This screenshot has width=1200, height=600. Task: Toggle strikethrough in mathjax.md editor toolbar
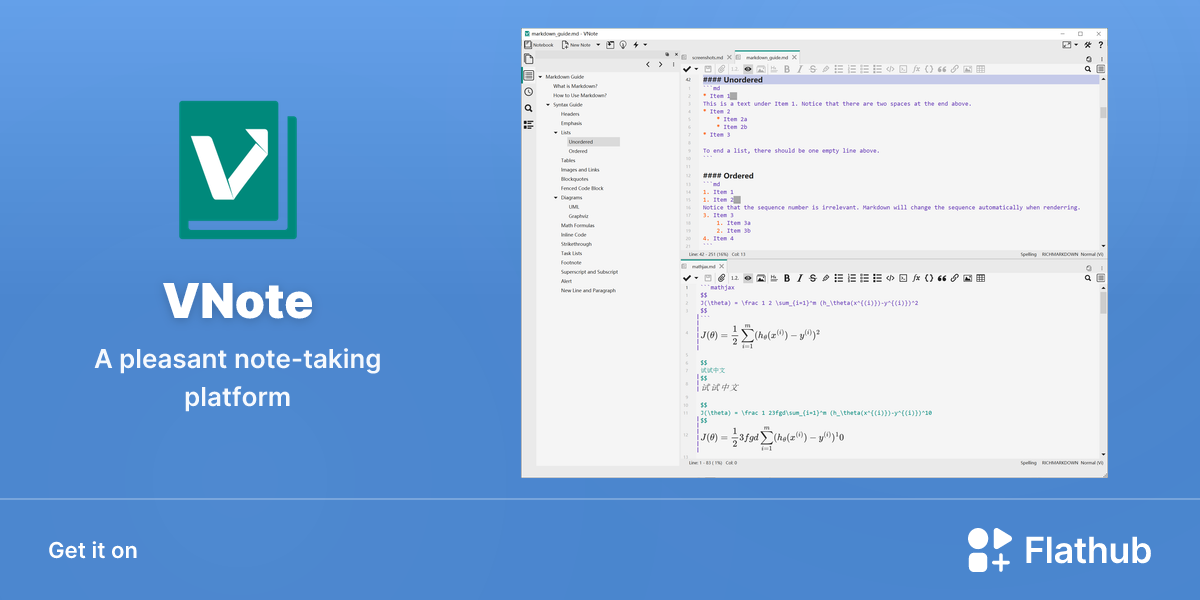pos(813,277)
